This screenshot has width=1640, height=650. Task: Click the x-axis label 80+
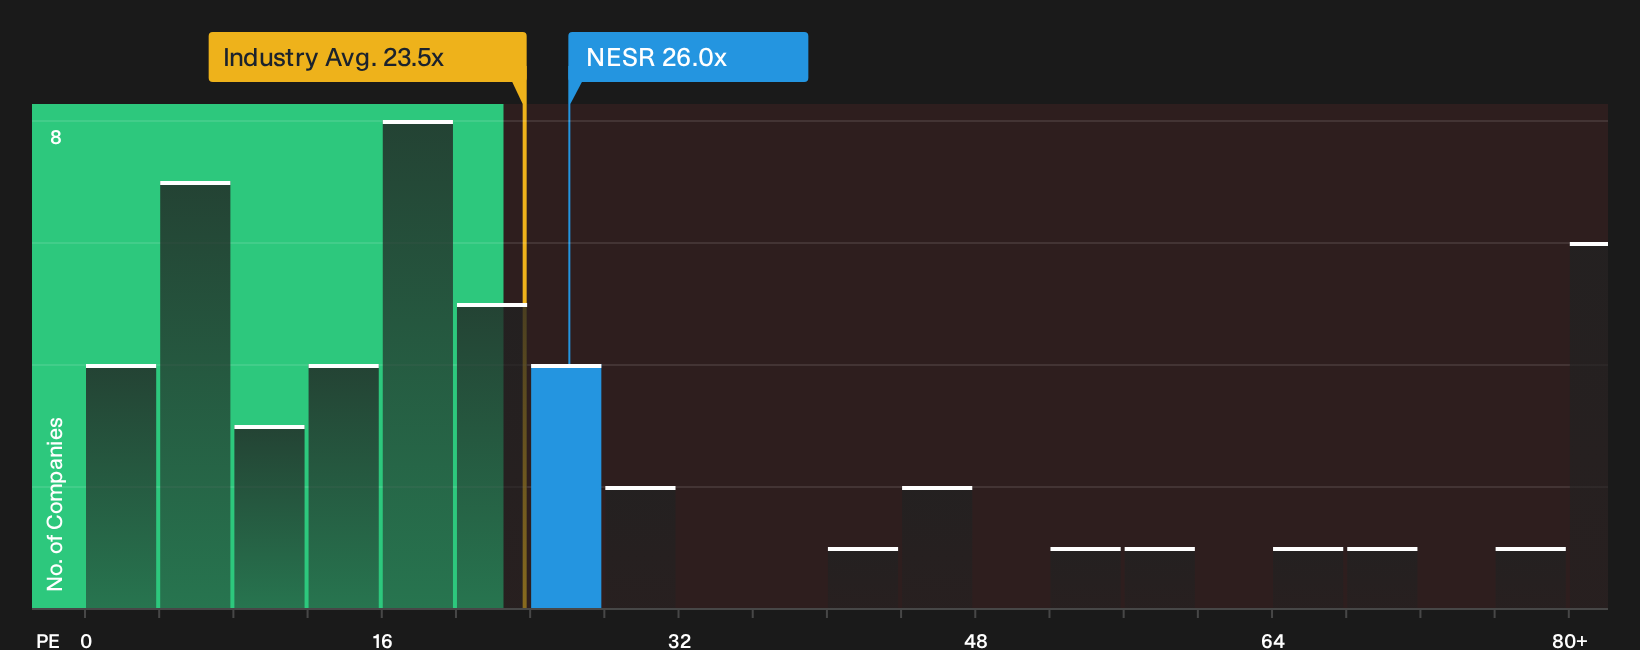click(x=1570, y=640)
